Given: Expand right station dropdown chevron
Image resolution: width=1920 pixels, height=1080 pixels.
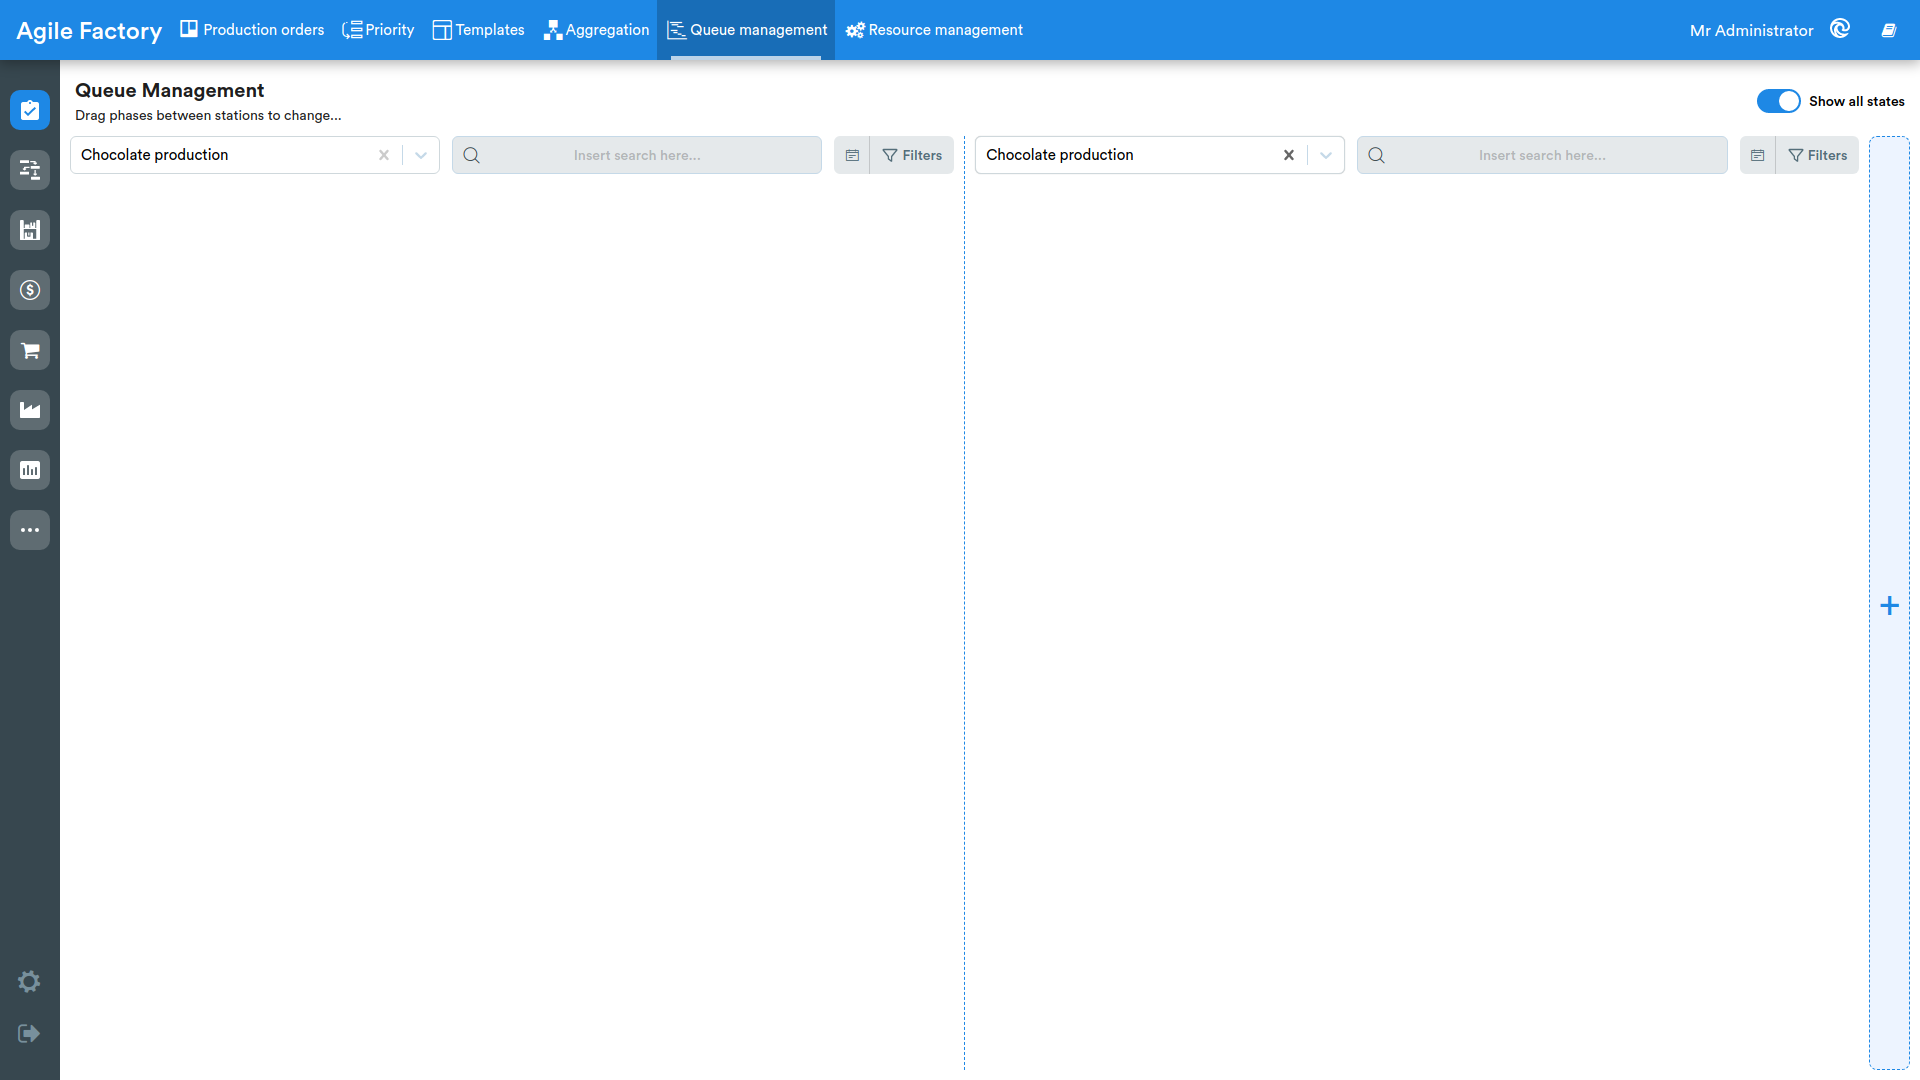Looking at the screenshot, I should tap(1326, 155).
